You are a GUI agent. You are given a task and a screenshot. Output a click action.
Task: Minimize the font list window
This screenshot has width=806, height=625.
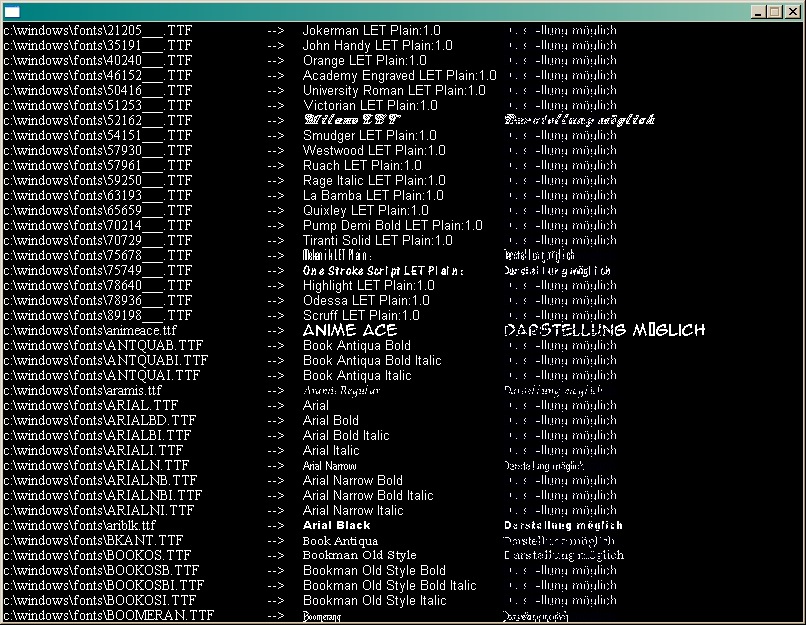tap(757, 12)
